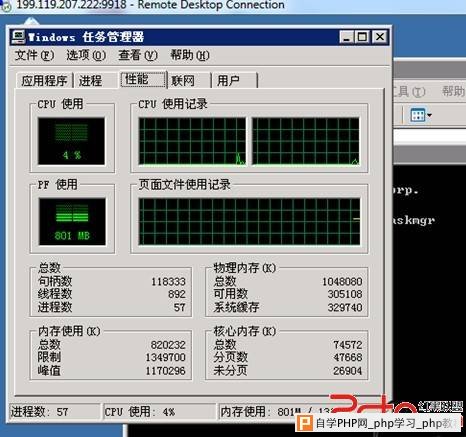
Task: Select the 性能 tab
Action: click(143, 79)
